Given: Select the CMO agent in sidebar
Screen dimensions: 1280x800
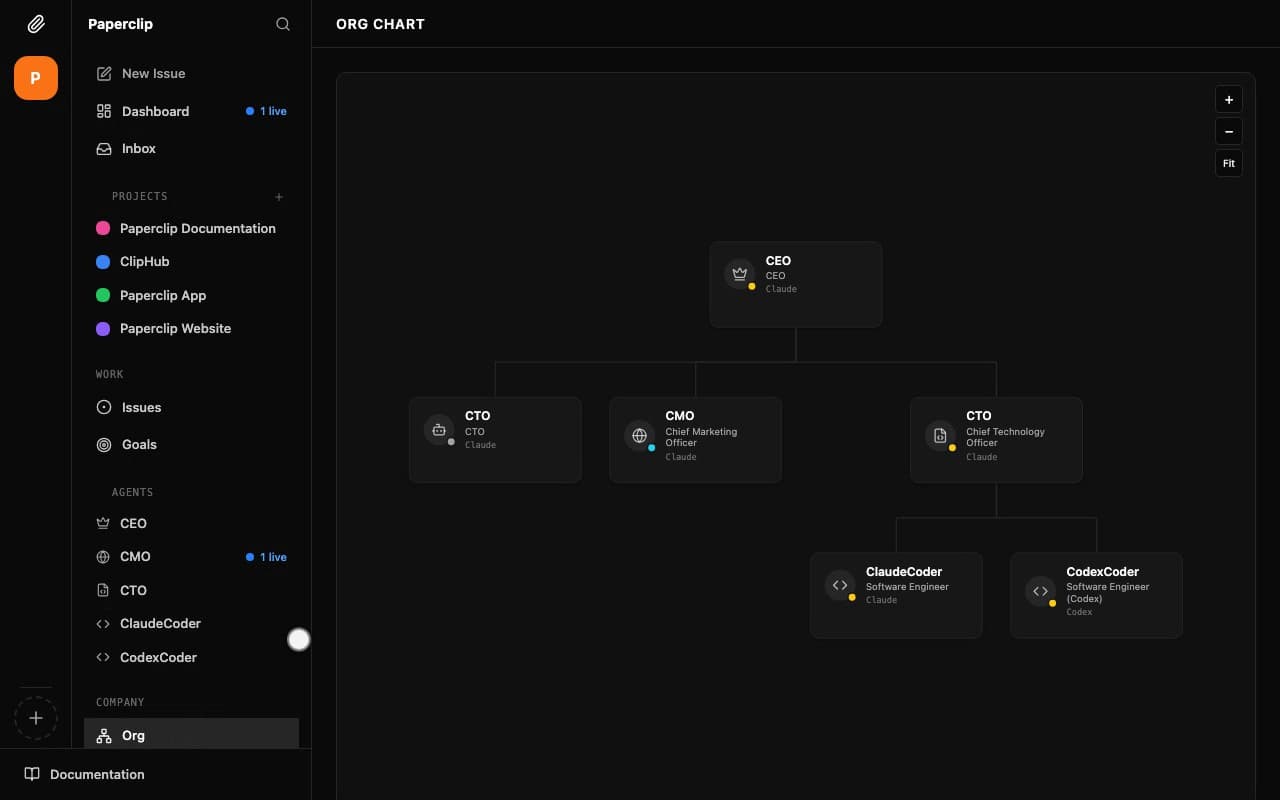Looking at the screenshot, I should 191,556.
